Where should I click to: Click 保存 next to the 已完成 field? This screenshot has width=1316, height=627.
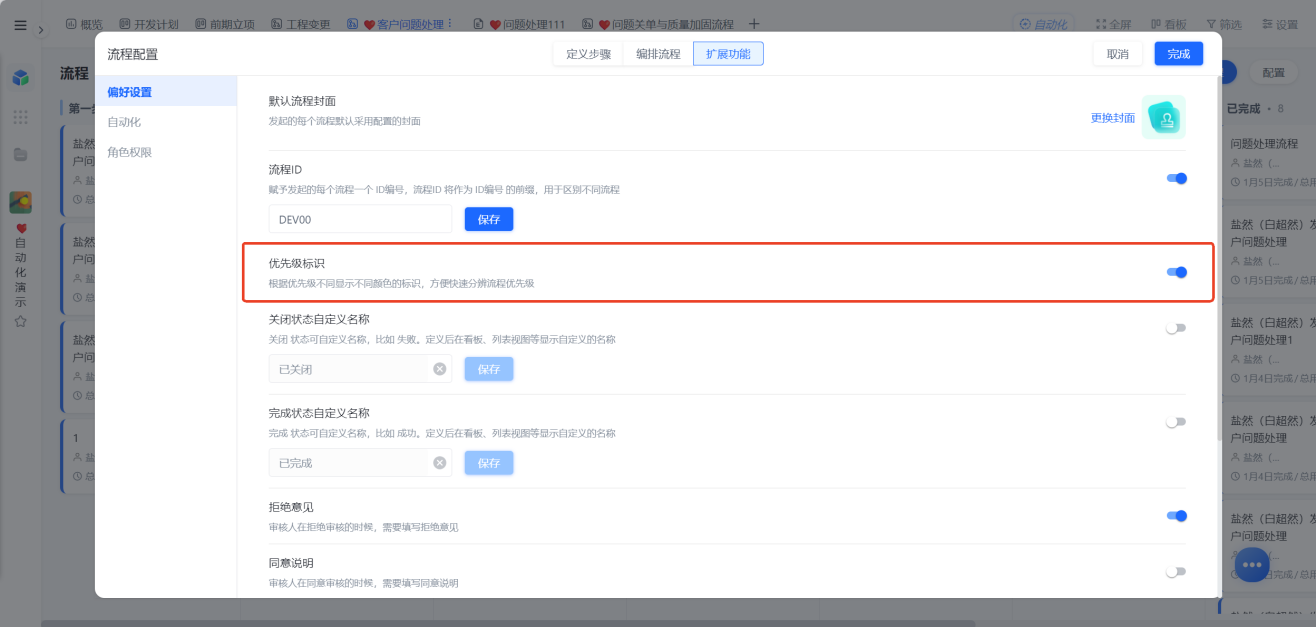pyautogui.click(x=489, y=463)
